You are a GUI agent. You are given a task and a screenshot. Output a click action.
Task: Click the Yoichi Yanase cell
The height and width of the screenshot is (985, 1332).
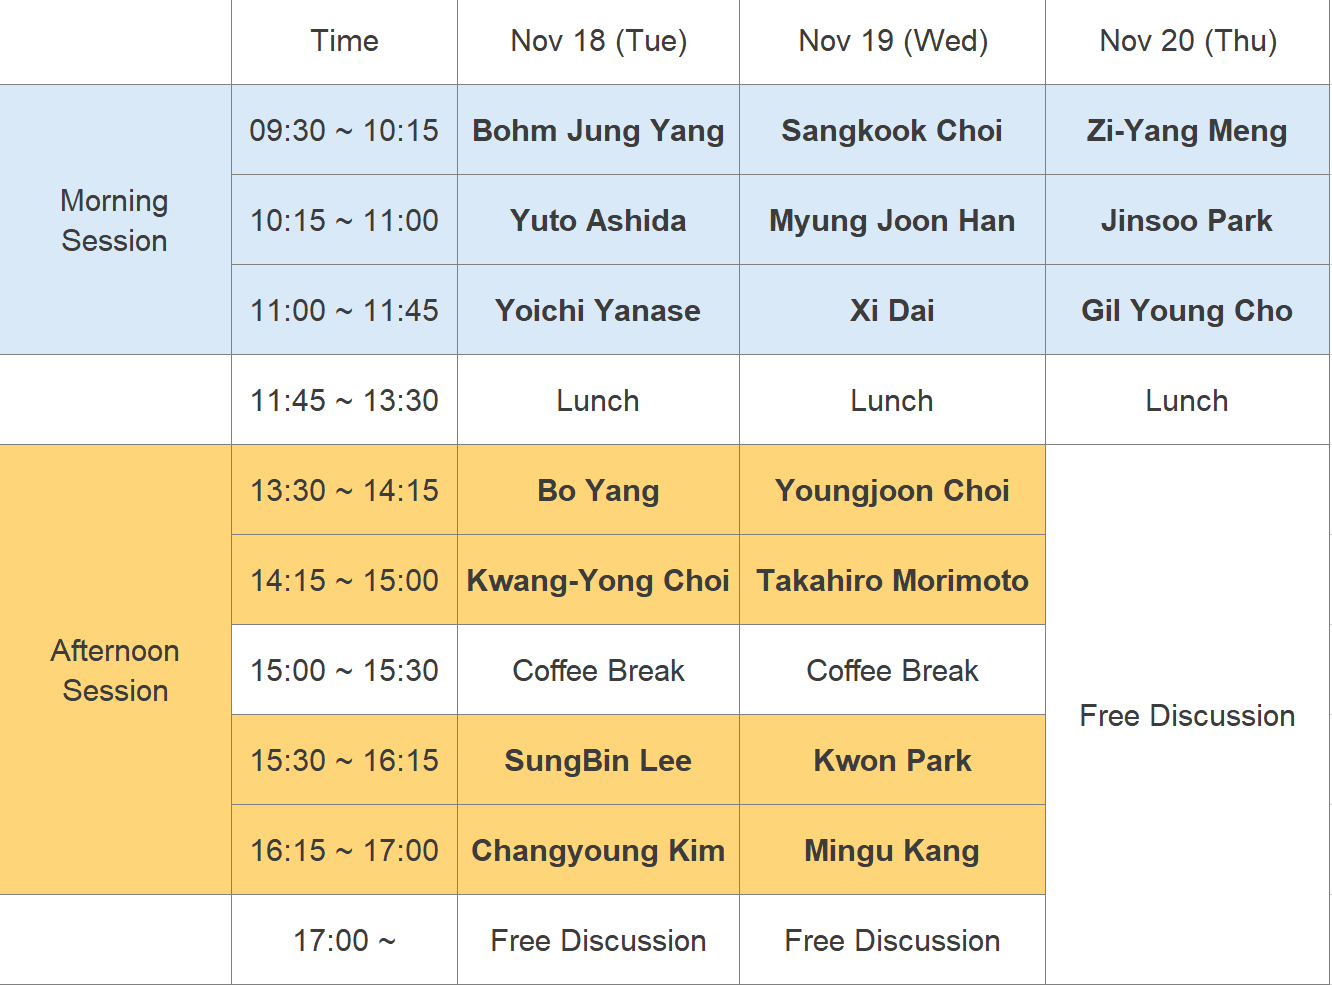point(598,311)
